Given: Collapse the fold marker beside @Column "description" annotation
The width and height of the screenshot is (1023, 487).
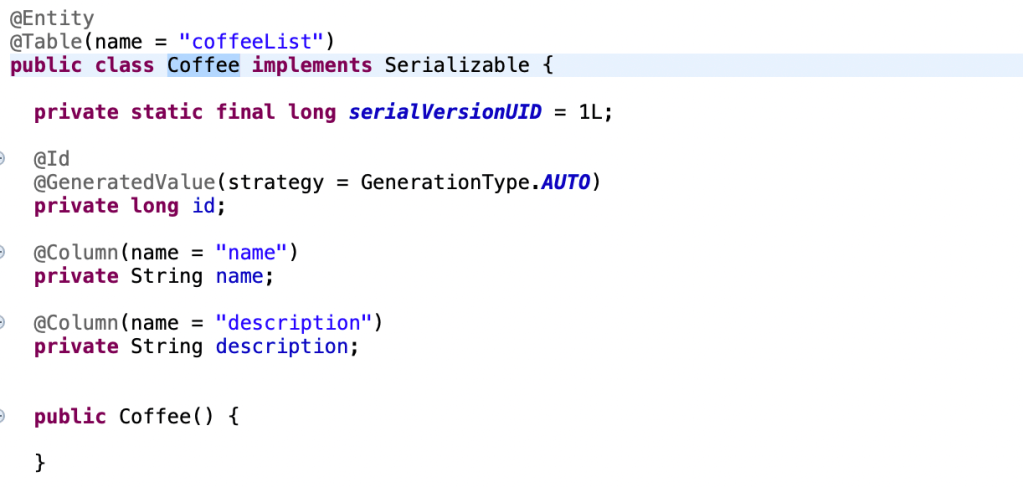Looking at the screenshot, I should click(3, 323).
